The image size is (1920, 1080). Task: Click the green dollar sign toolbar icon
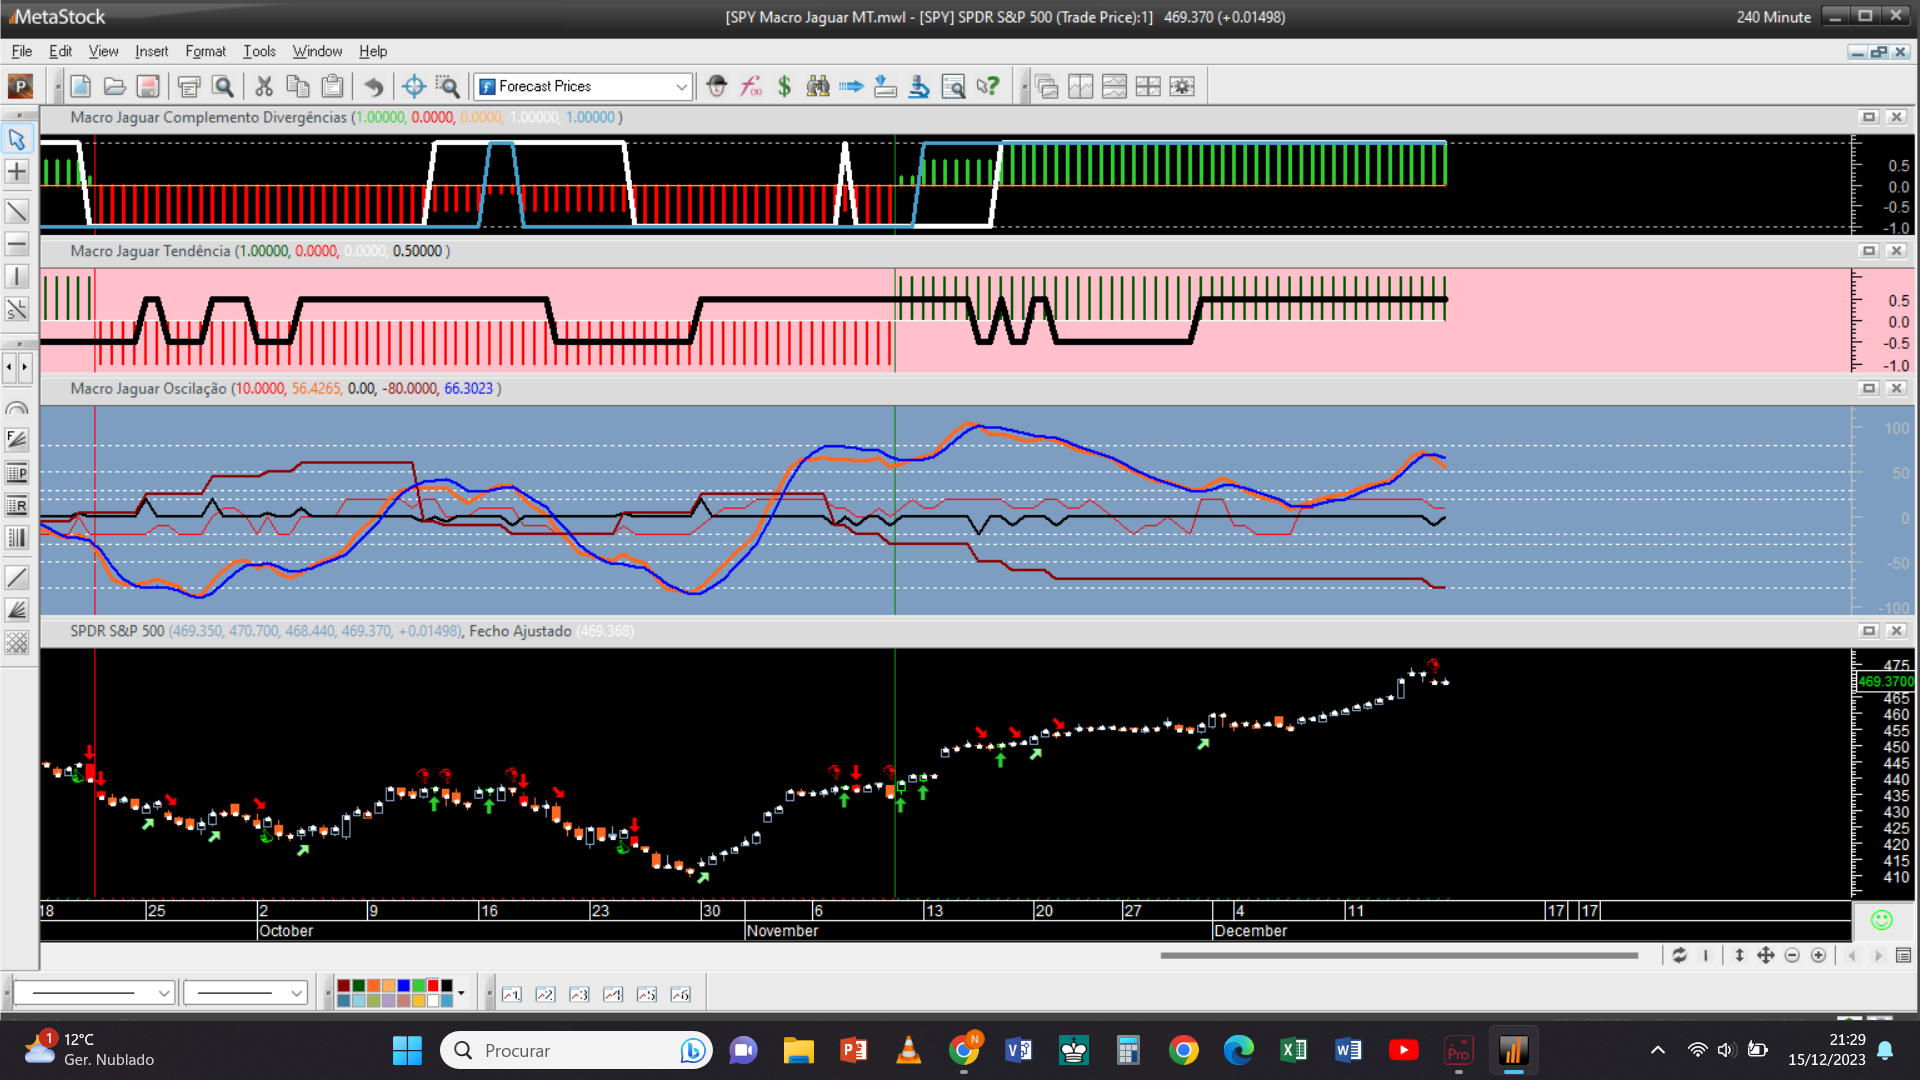coord(784,87)
